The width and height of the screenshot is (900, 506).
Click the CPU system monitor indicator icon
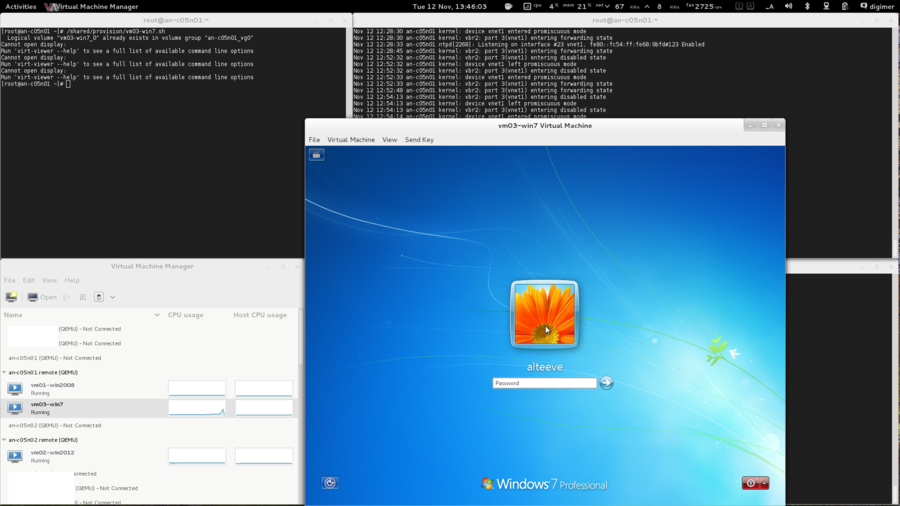527,6
